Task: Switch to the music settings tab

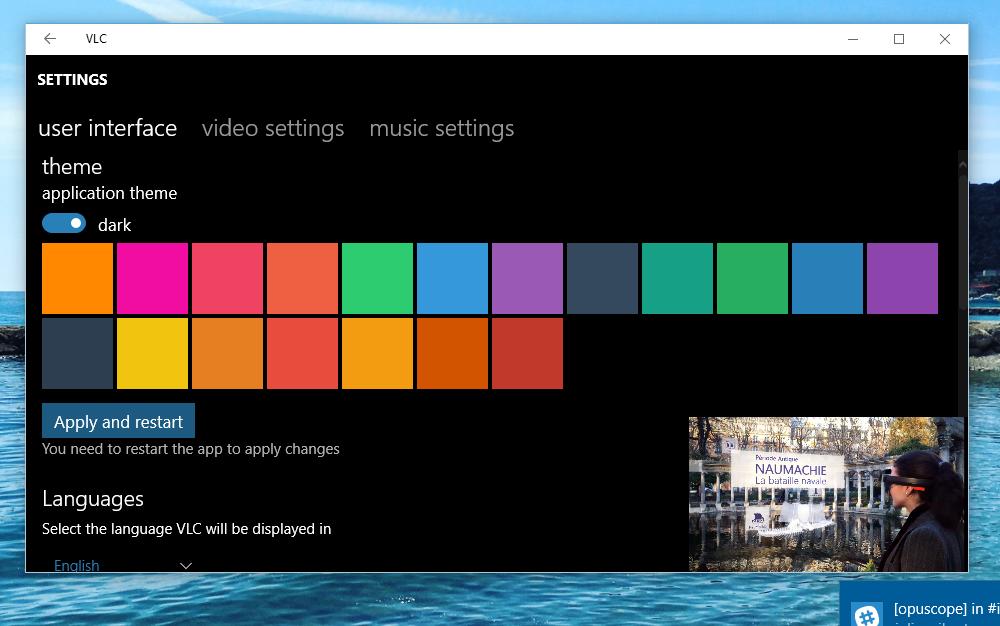Action: 441,128
